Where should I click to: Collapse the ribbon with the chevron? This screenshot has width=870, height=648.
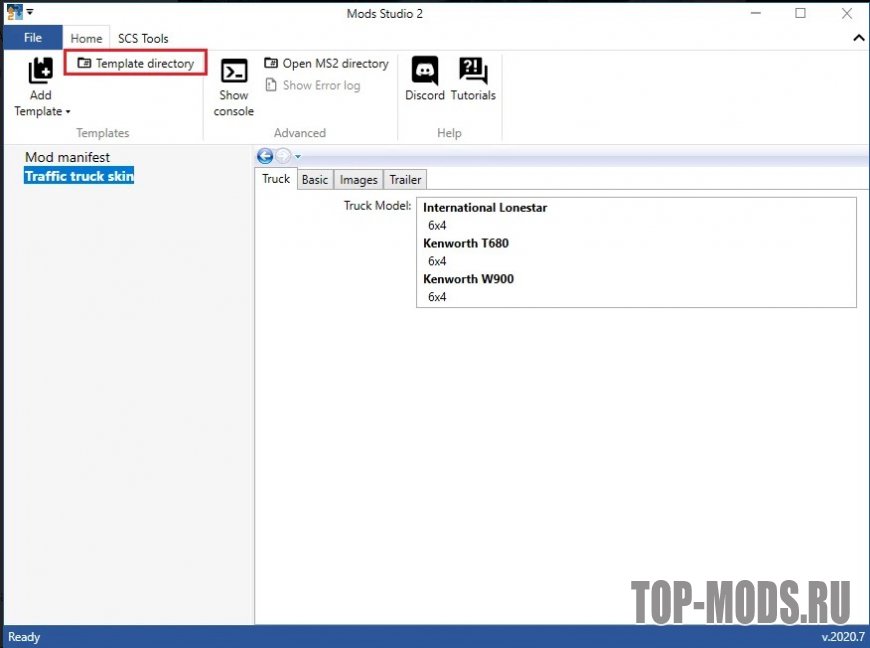pyautogui.click(x=858, y=38)
